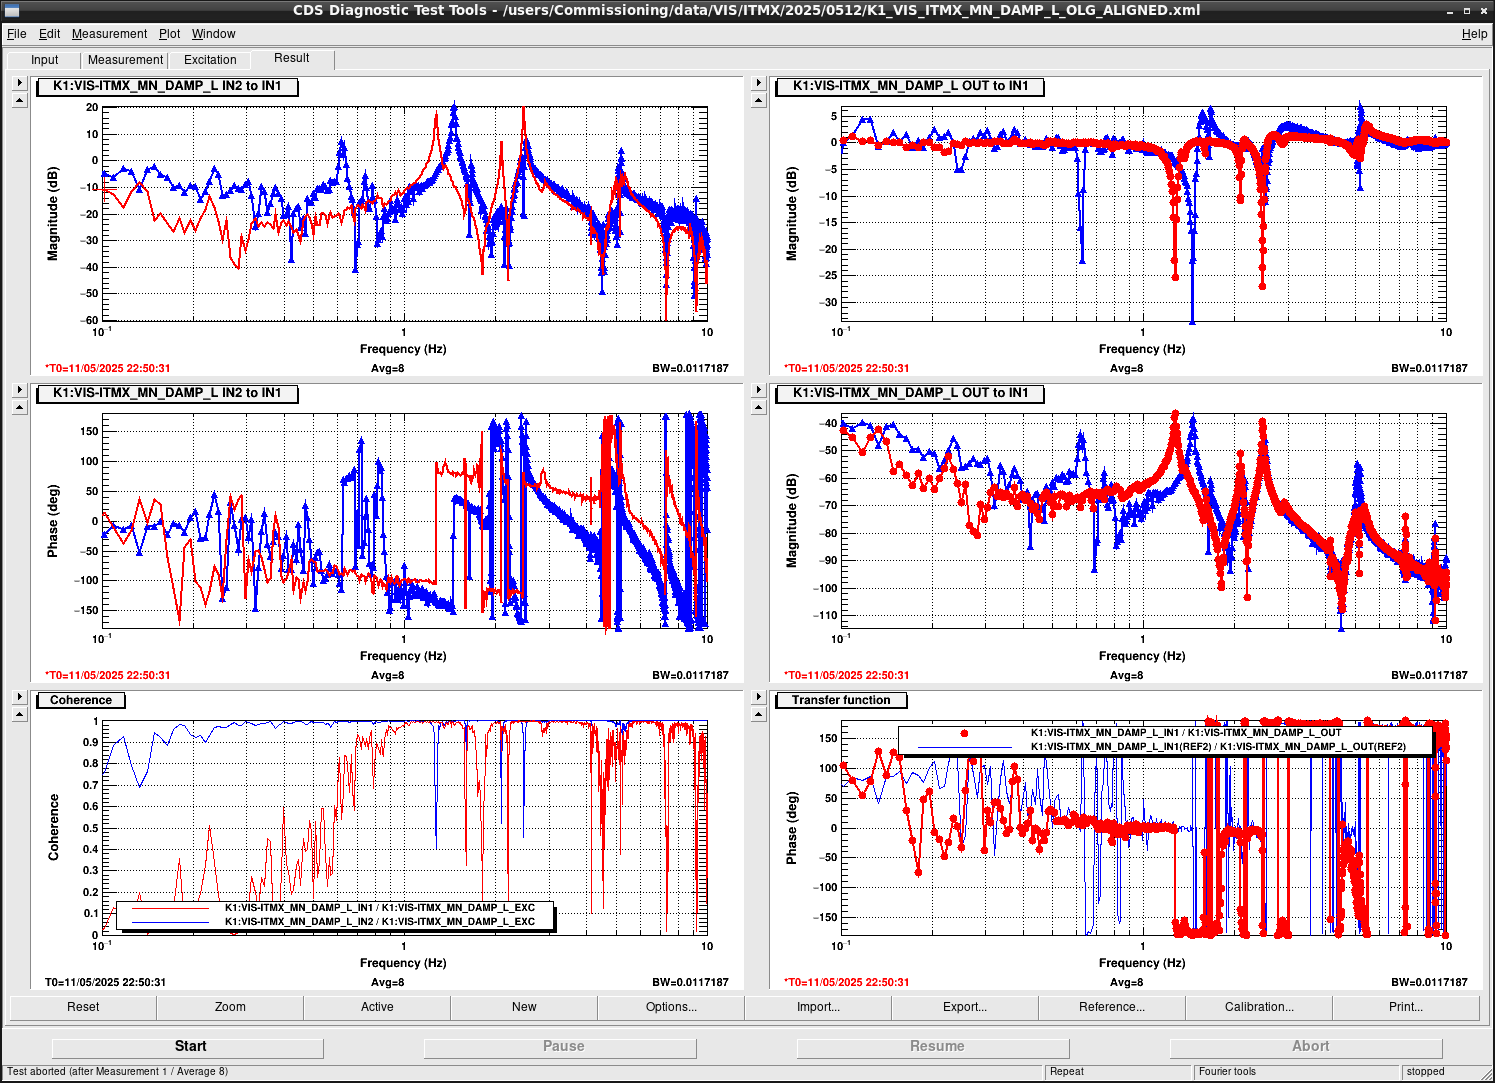Click the Import... button
Screen dimensions: 1495x1083
click(x=818, y=1007)
